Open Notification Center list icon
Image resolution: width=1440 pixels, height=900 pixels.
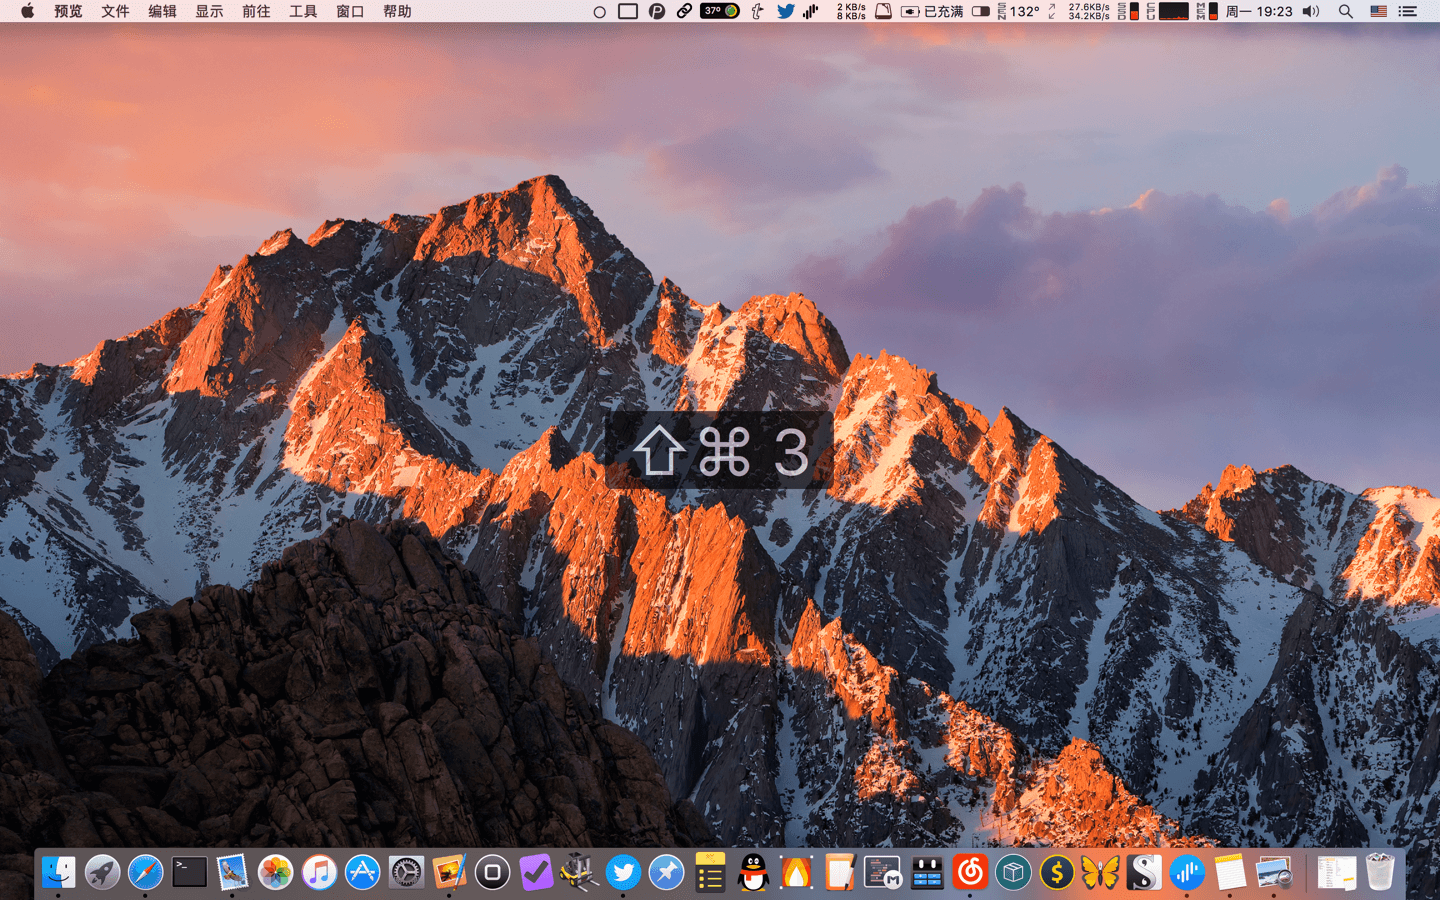(1408, 11)
